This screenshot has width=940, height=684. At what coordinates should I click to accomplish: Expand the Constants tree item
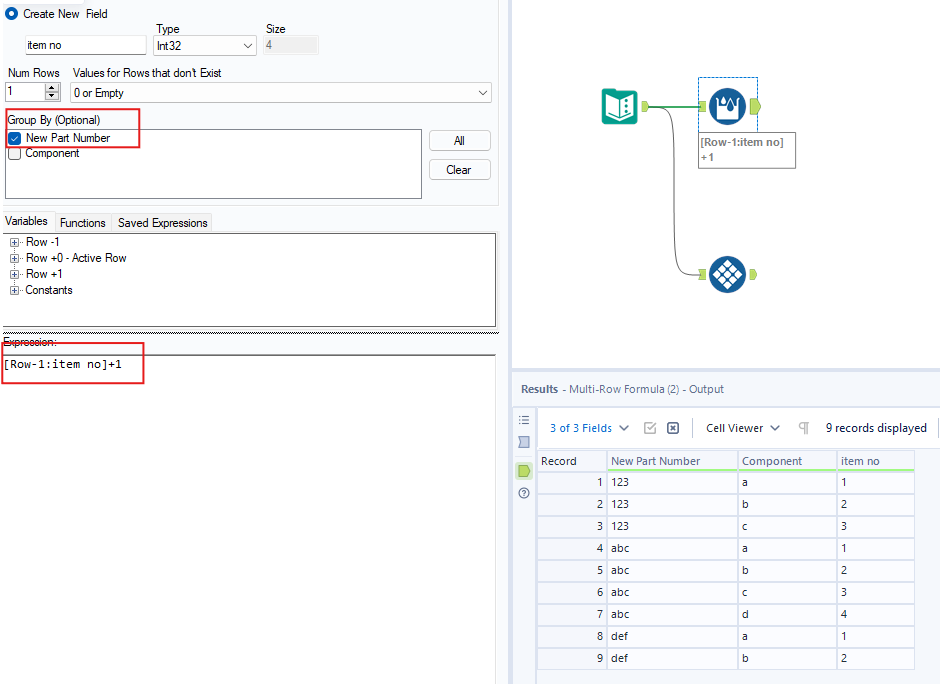(x=13, y=290)
